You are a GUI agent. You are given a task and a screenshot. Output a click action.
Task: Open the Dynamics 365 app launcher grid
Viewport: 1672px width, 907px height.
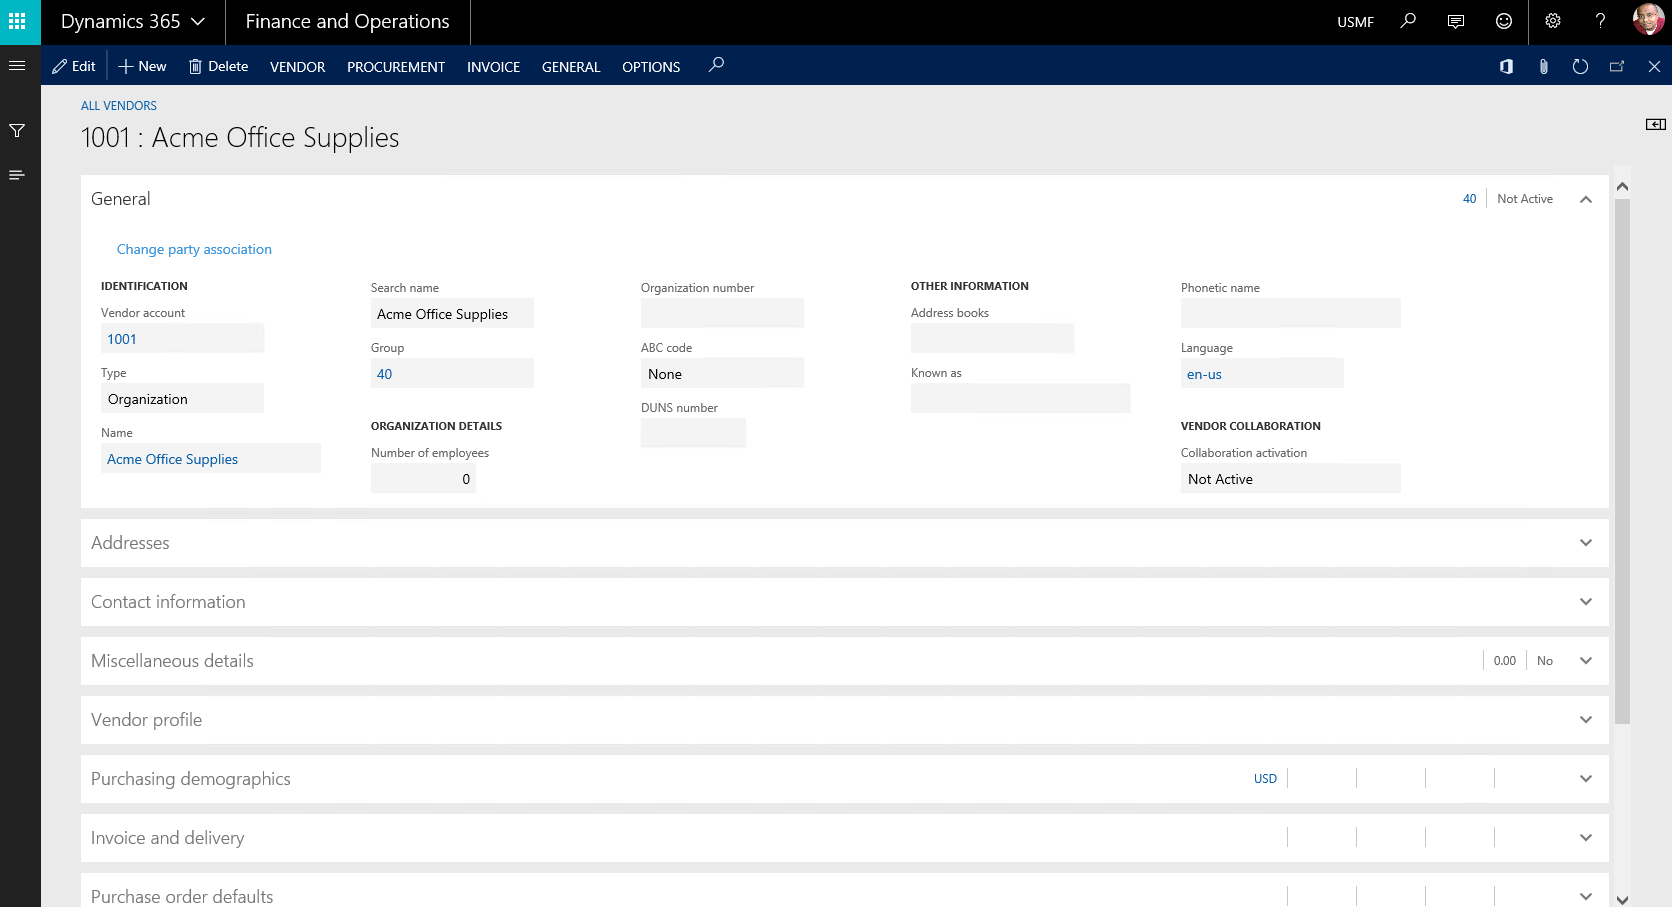tap(17, 21)
